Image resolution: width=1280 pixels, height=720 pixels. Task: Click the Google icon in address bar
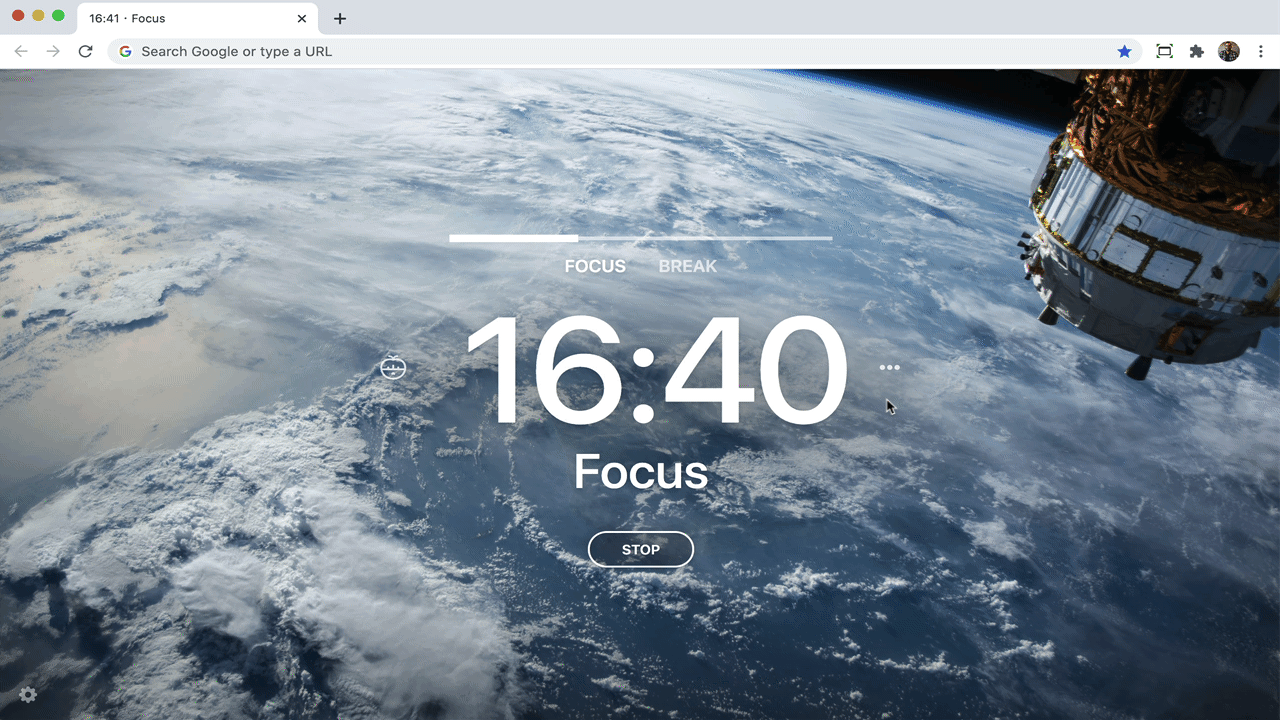point(125,51)
